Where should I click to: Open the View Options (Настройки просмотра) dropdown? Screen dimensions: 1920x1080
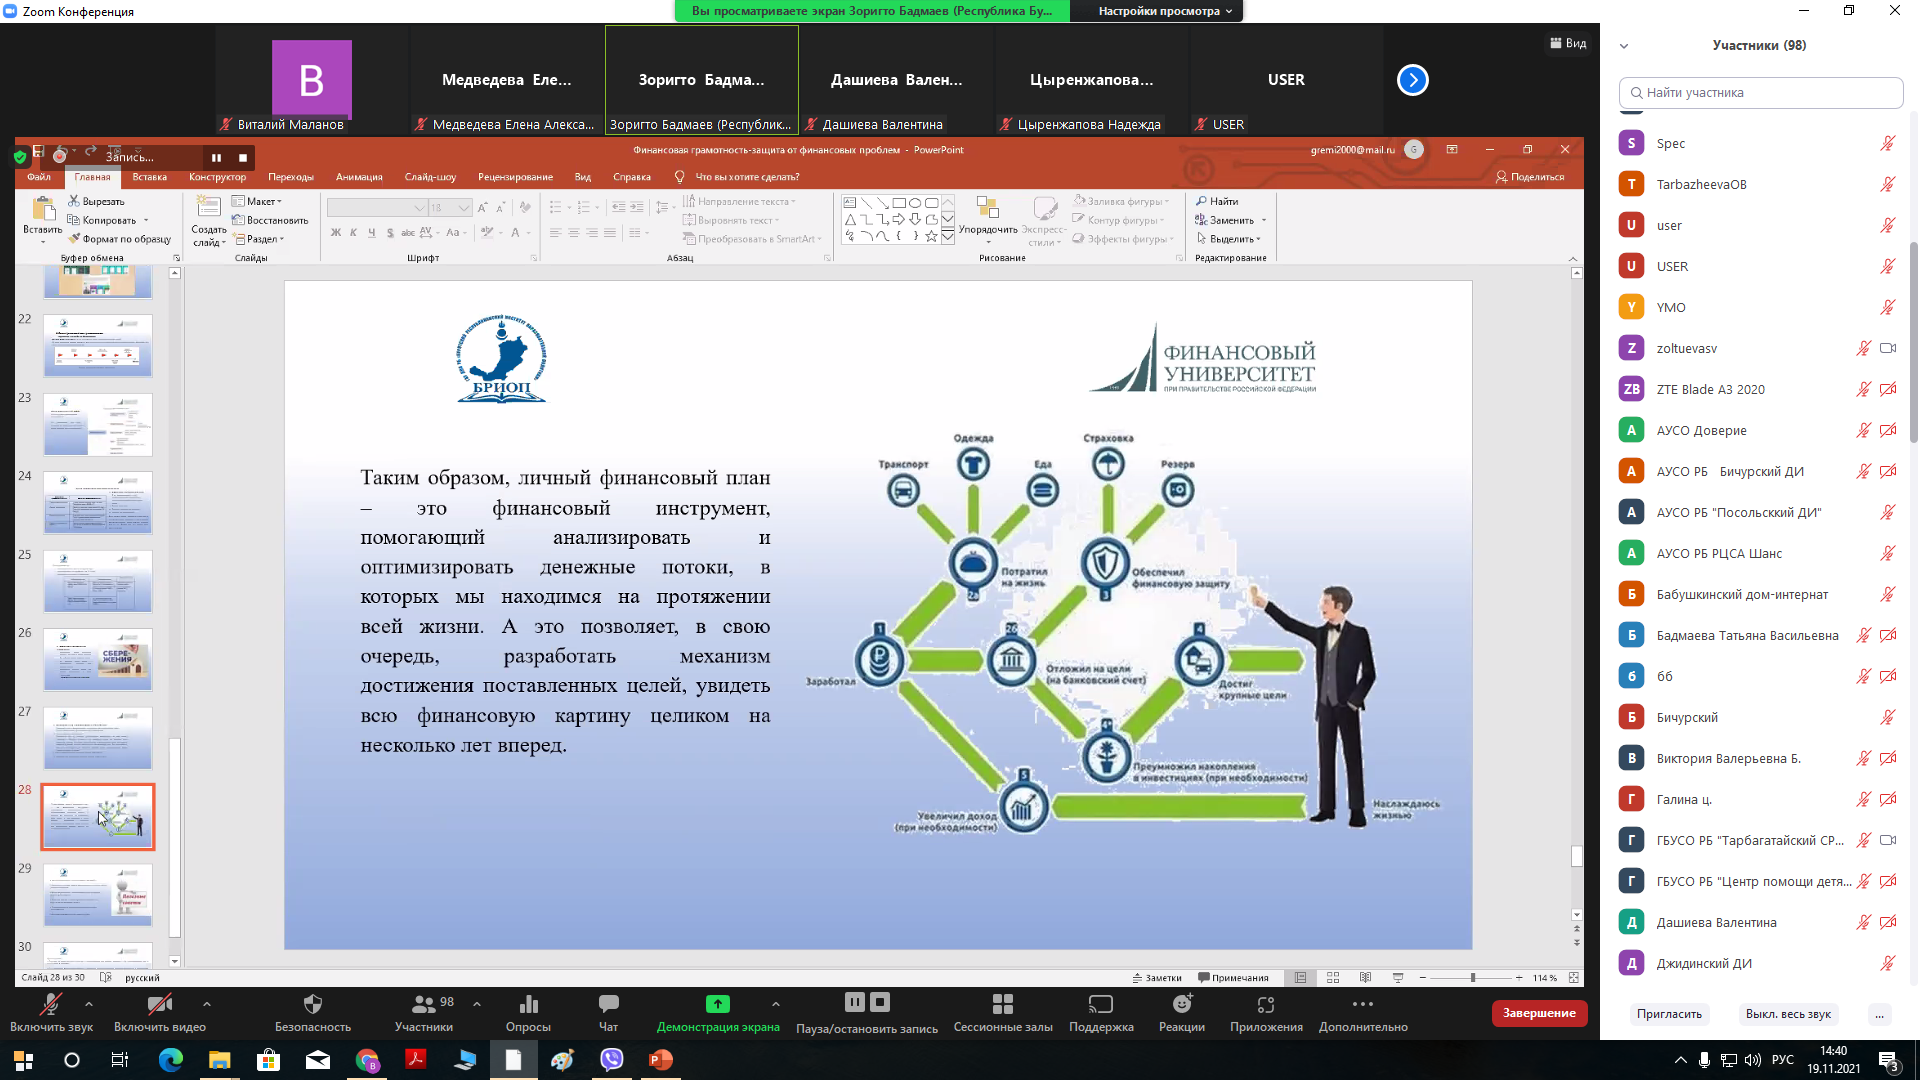coord(1165,11)
